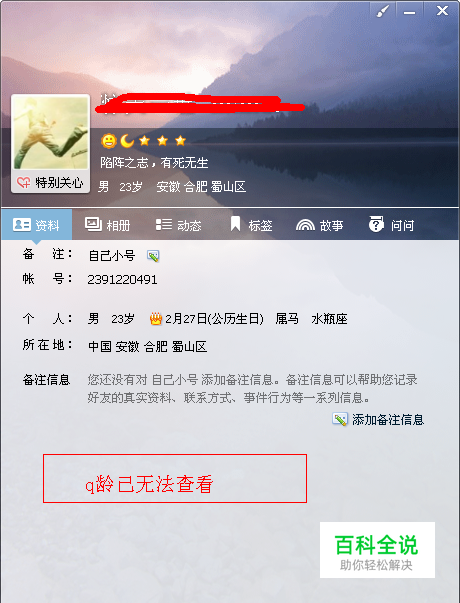
Task: Click the first star level icon
Action: click(x=145, y=141)
